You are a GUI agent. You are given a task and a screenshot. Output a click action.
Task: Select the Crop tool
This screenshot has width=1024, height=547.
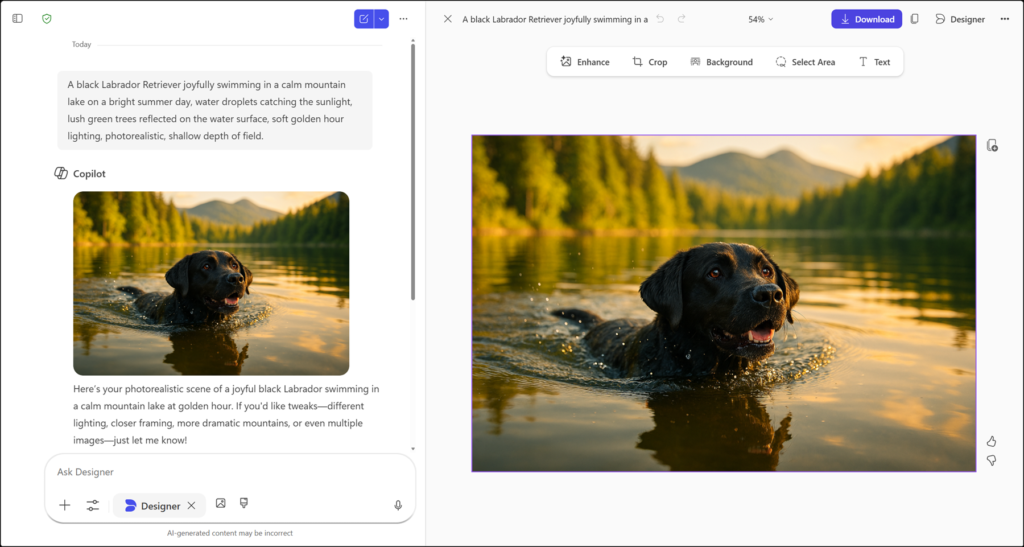tap(649, 62)
